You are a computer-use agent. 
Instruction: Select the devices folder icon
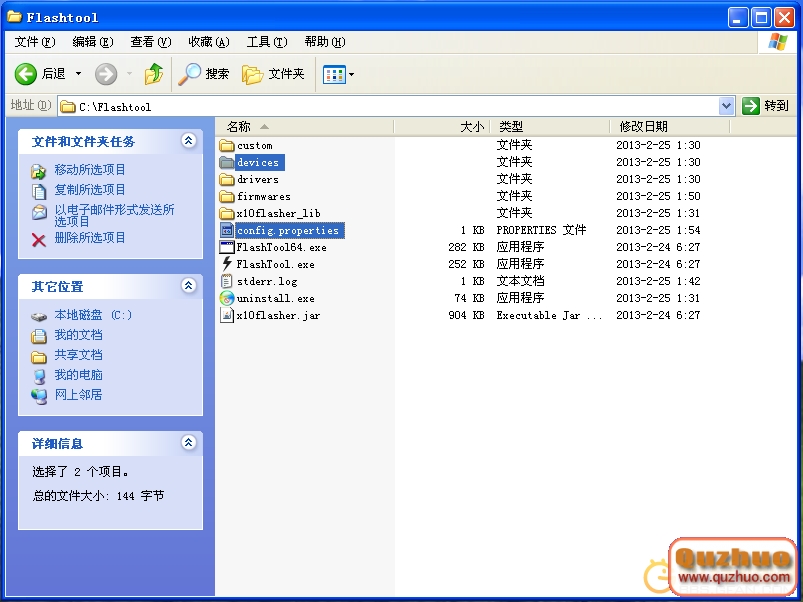pos(226,163)
